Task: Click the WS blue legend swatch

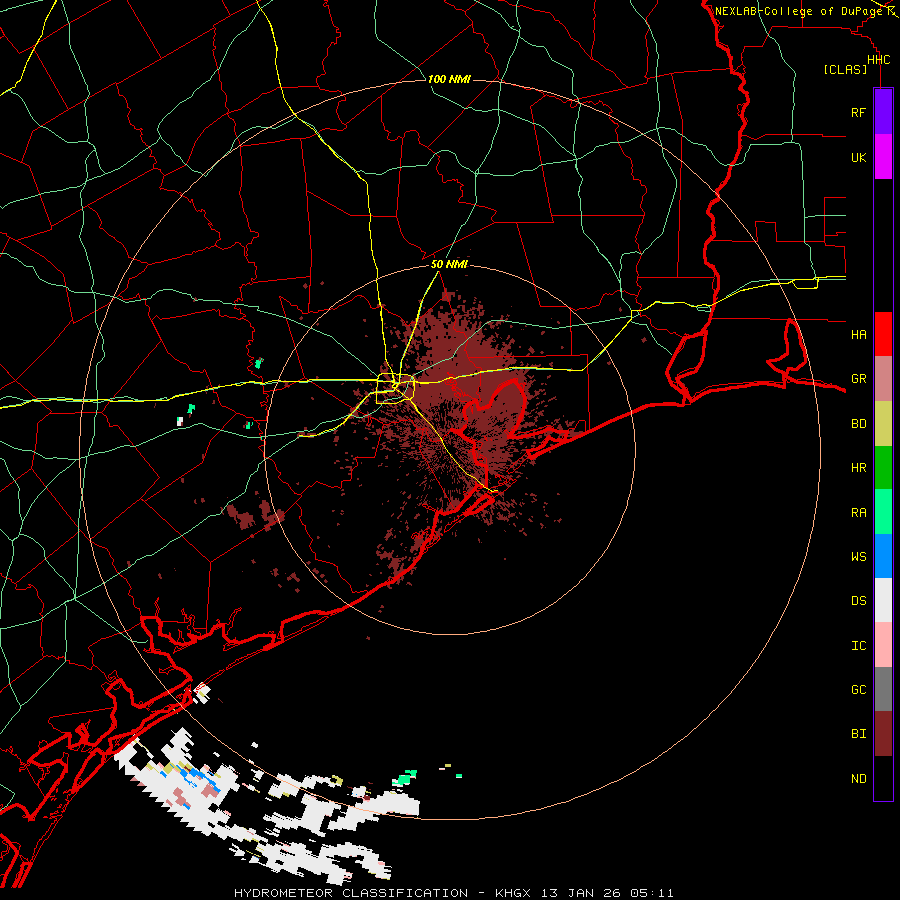Action: 883,556
